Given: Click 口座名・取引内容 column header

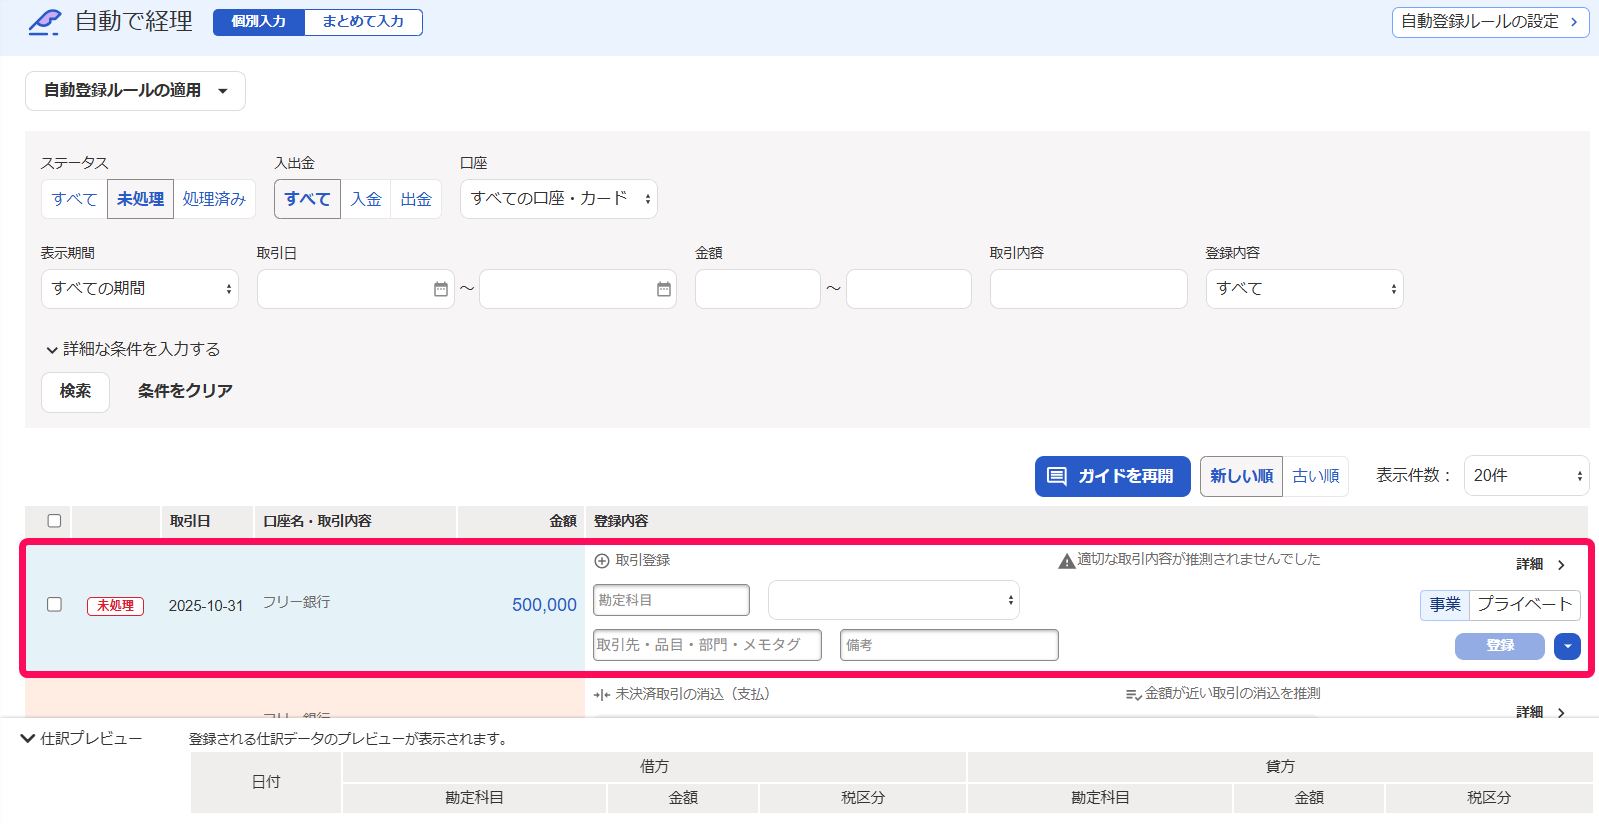Looking at the screenshot, I should point(317,521).
